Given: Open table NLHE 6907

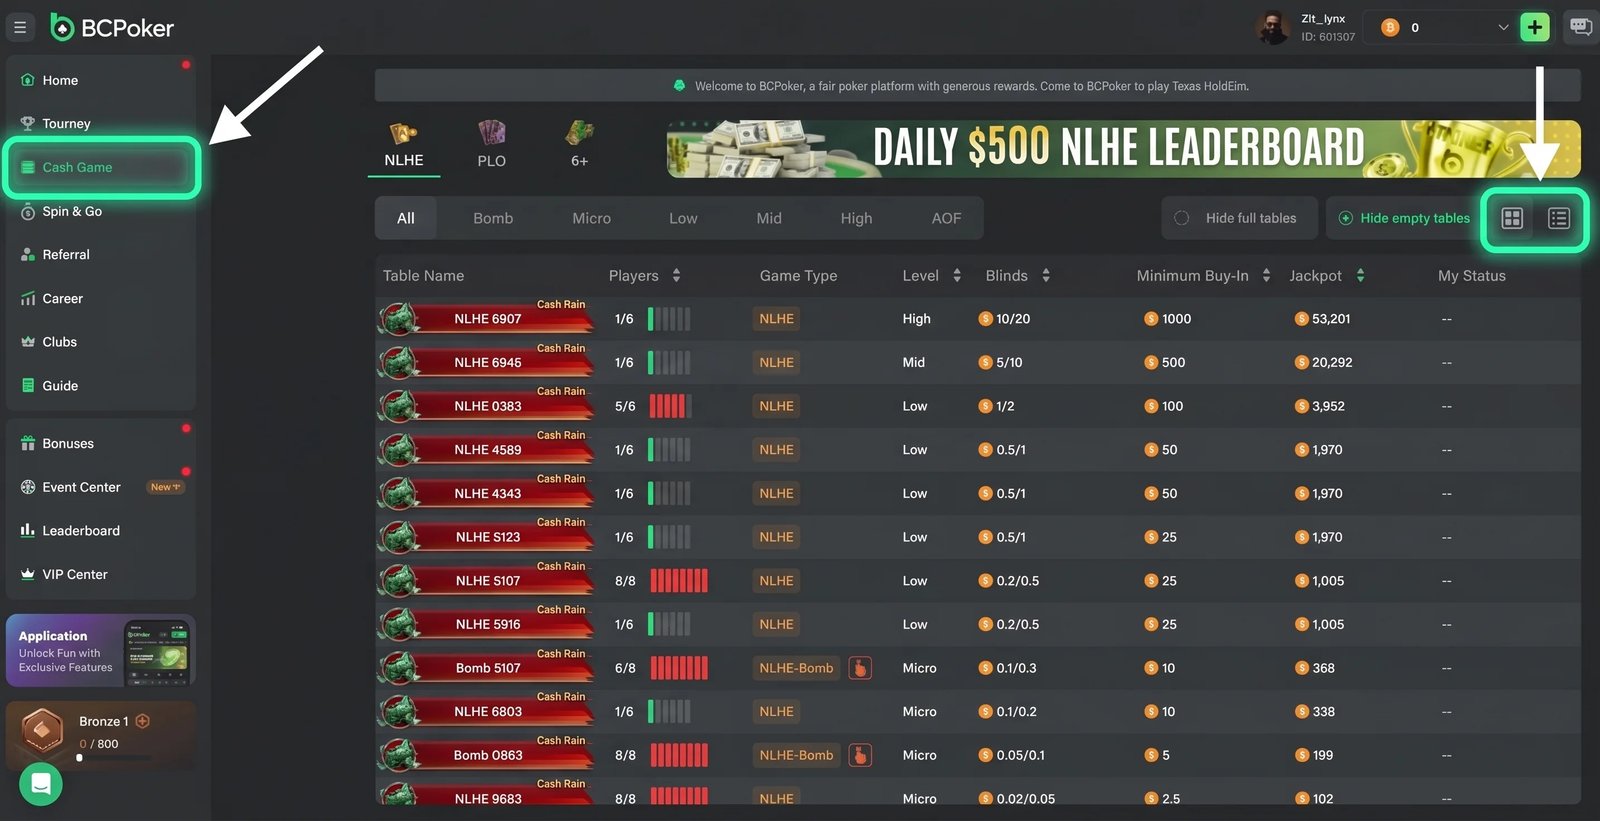Looking at the screenshot, I should (978, 319).
